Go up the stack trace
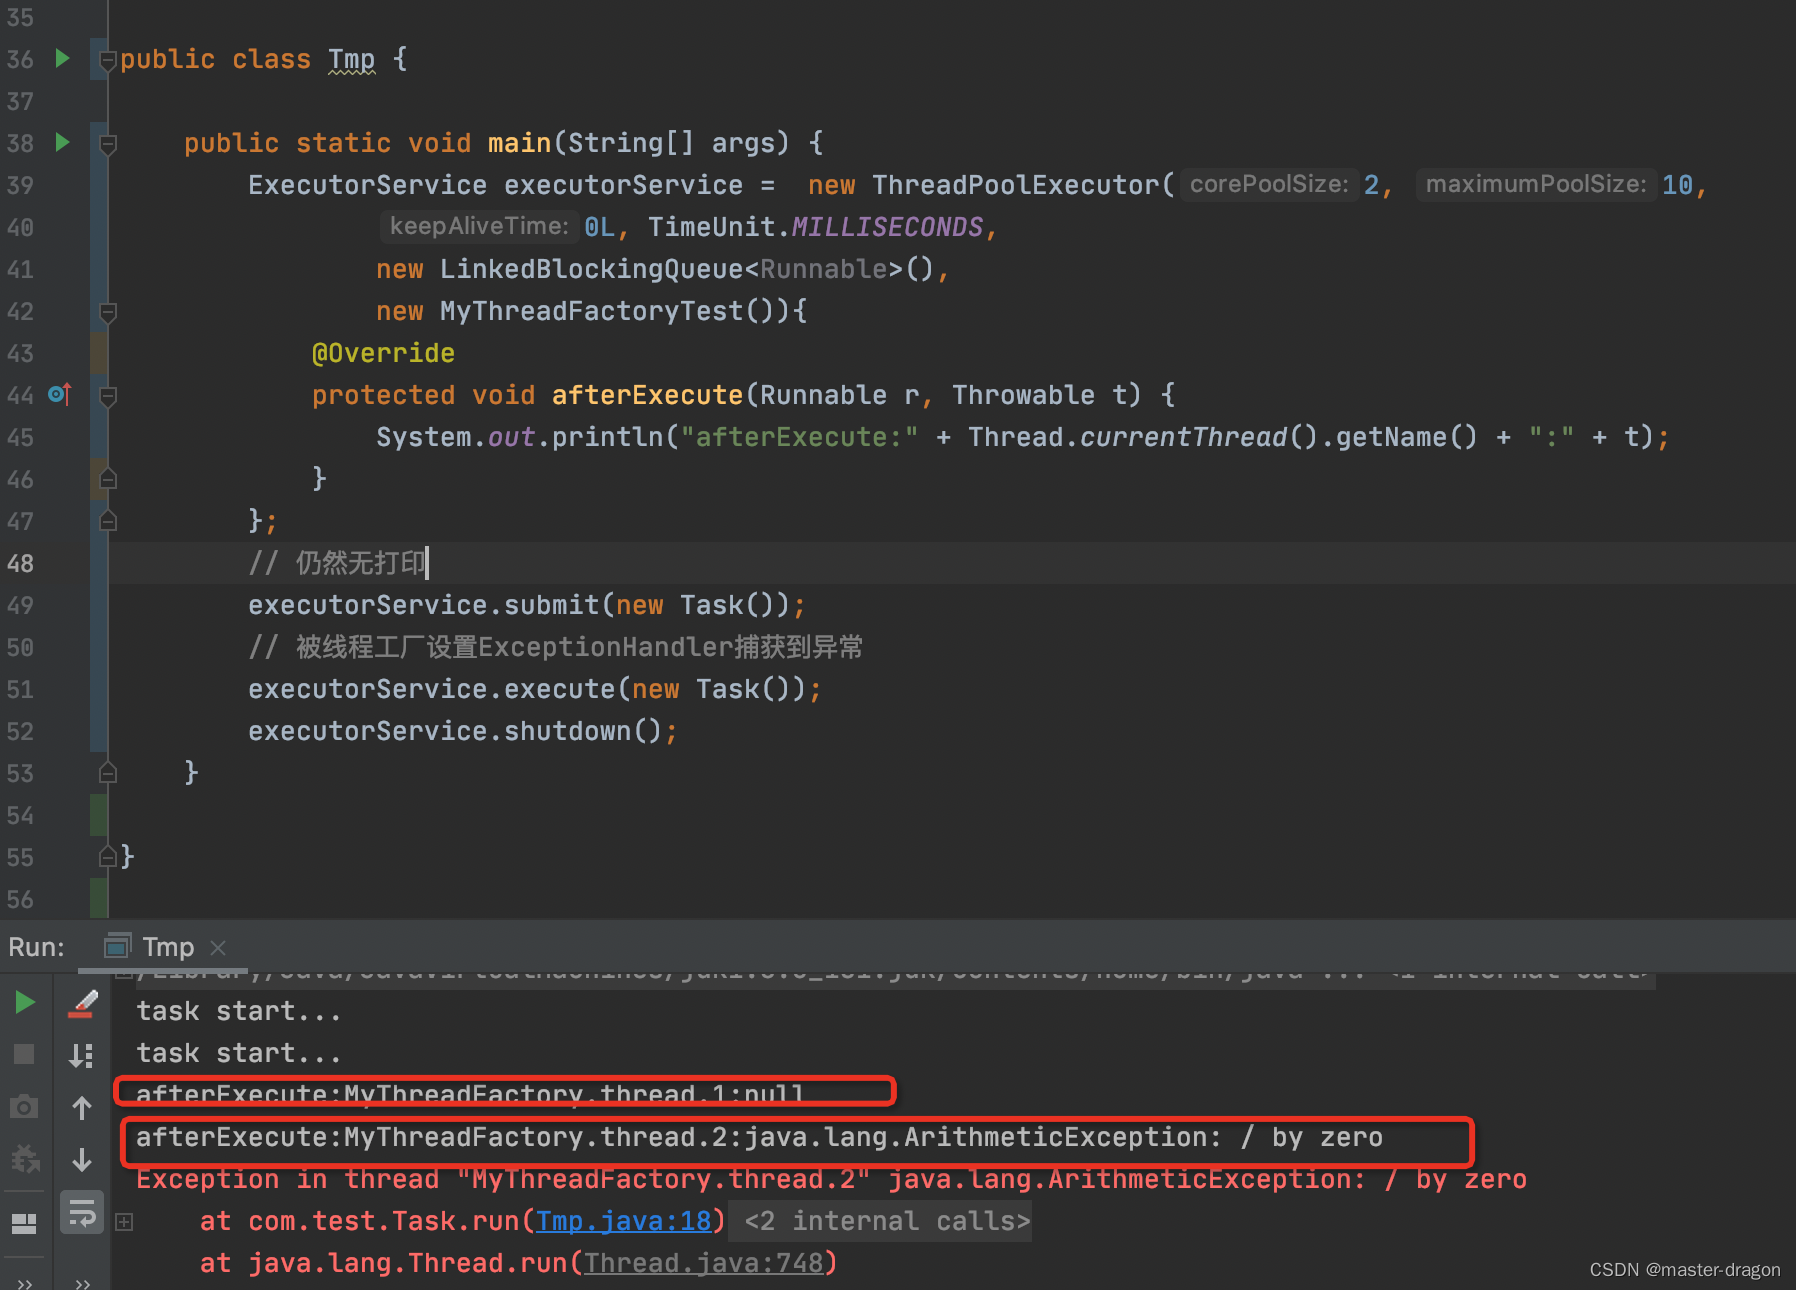This screenshot has width=1796, height=1290. pyautogui.click(x=82, y=1107)
